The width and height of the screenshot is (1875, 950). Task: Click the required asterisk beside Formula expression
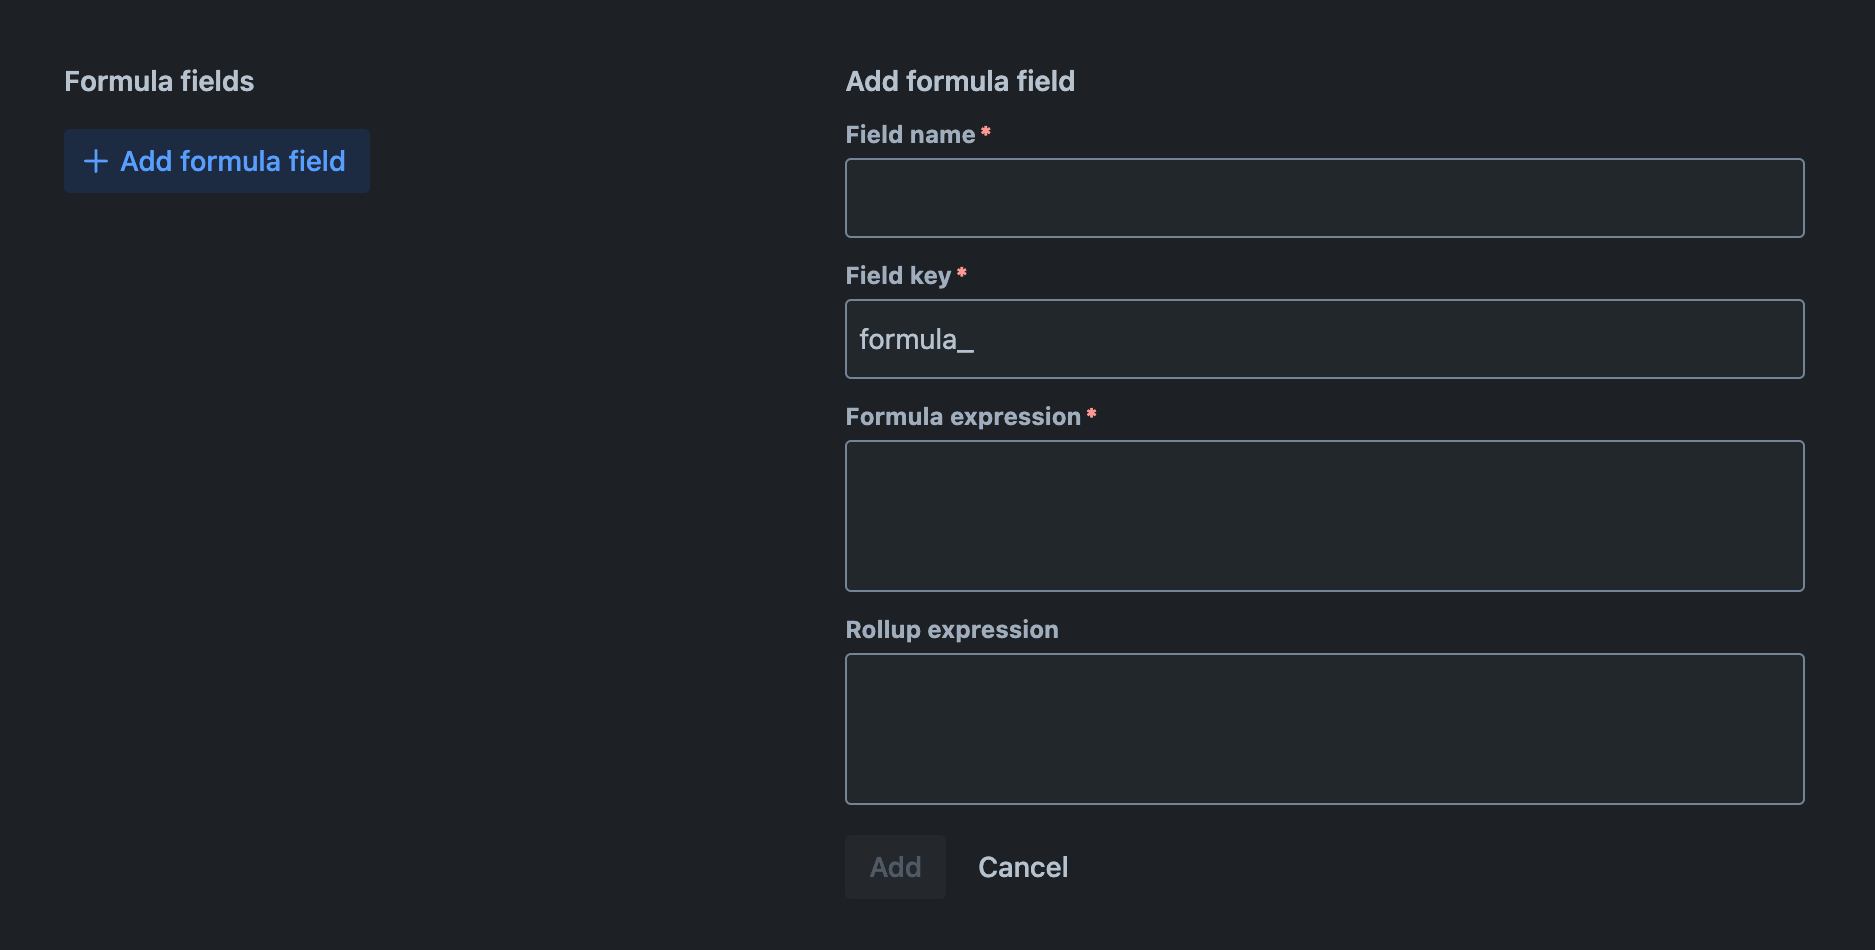1091,414
